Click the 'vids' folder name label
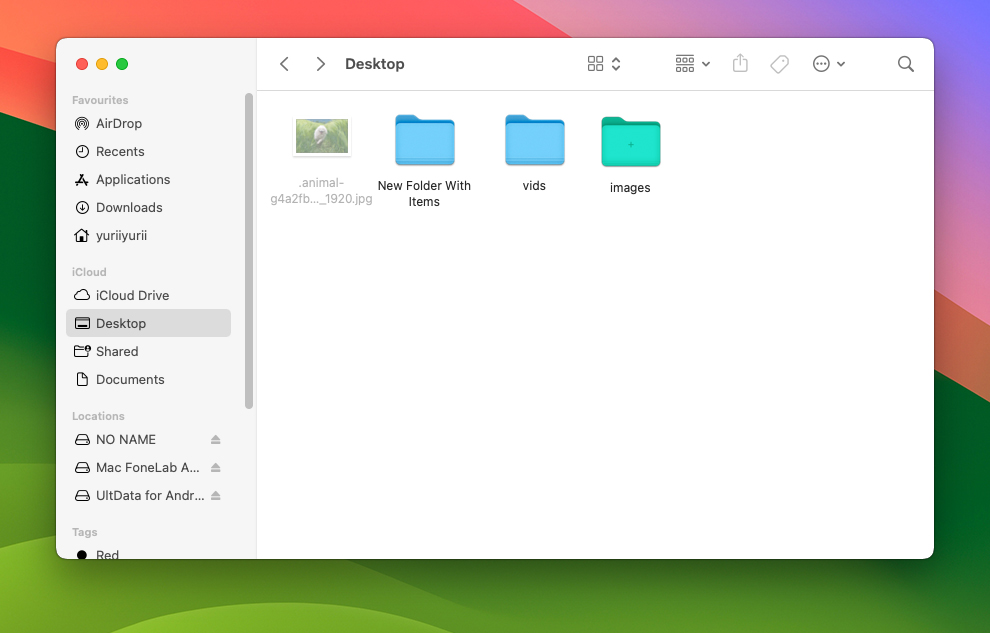The width and height of the screenshot is (990, 633). coord(534,186)
